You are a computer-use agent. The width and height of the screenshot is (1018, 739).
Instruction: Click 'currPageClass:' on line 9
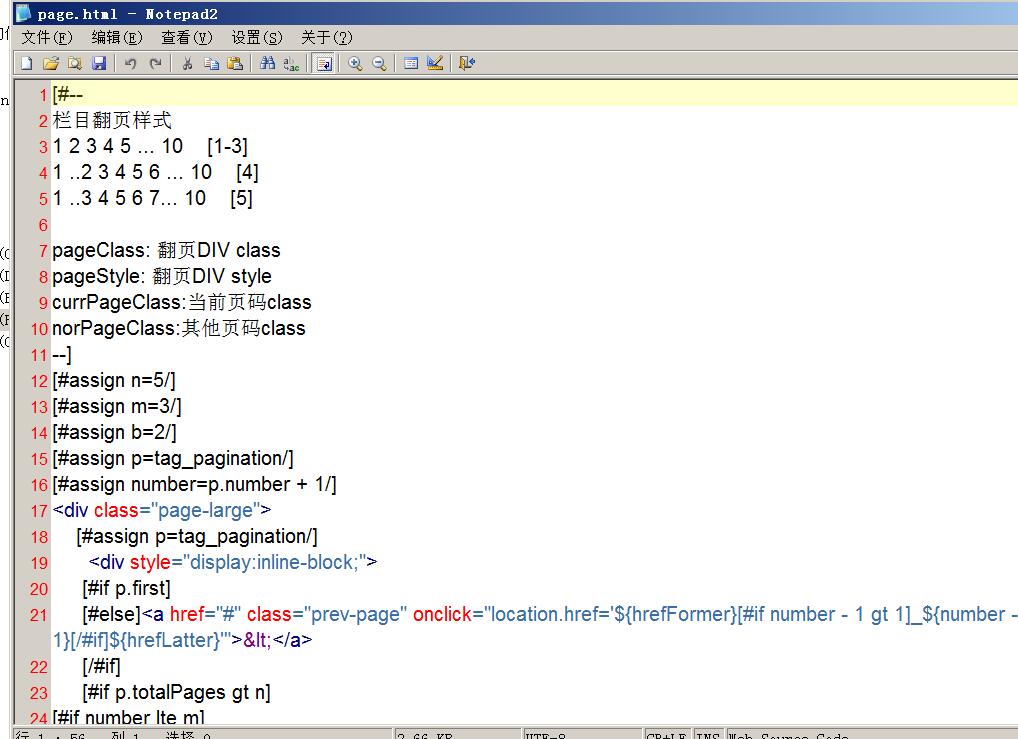click(119, 303)
